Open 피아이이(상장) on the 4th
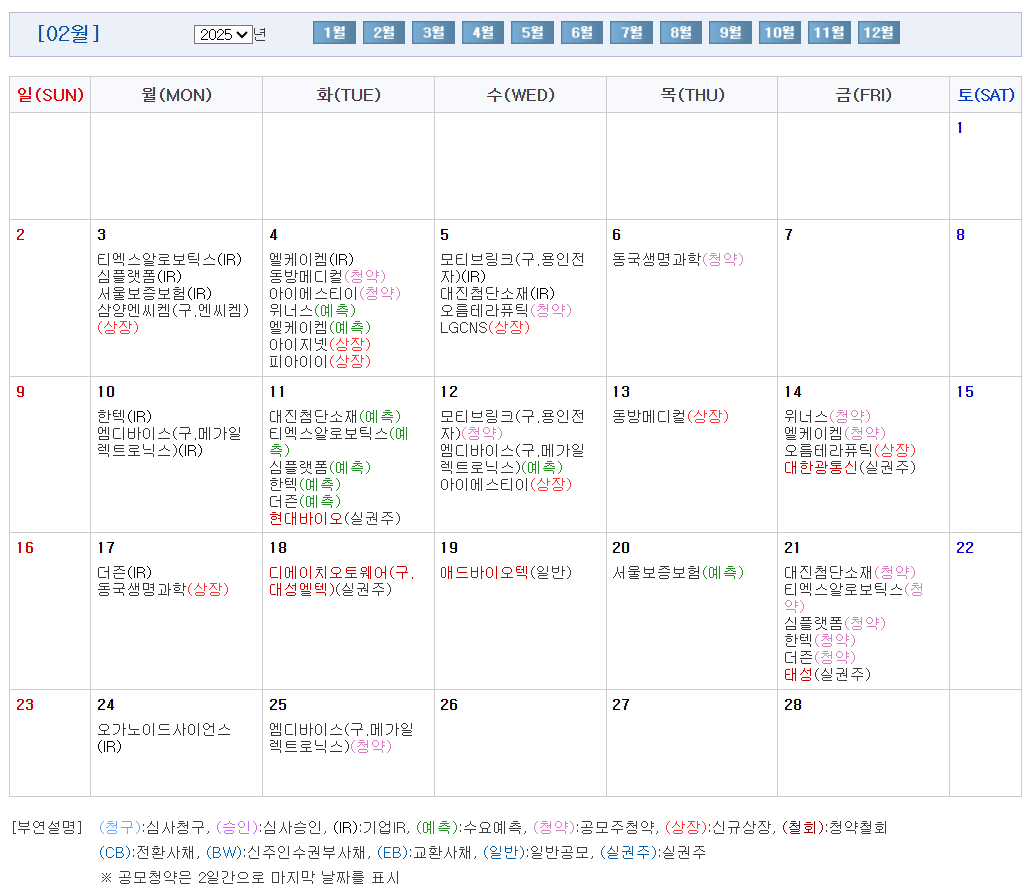The height and width of the screenshot is (890, 1034). click(320, 361)
